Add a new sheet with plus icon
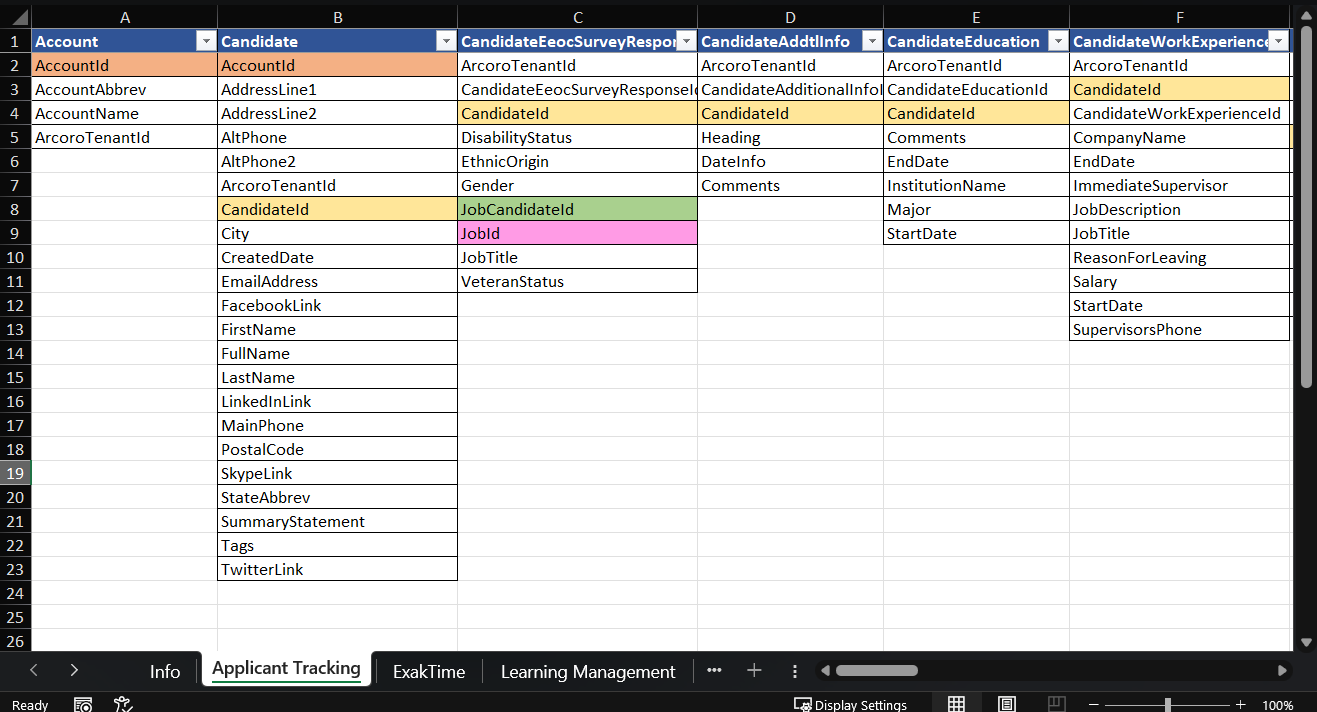 (x=754, y=670)
